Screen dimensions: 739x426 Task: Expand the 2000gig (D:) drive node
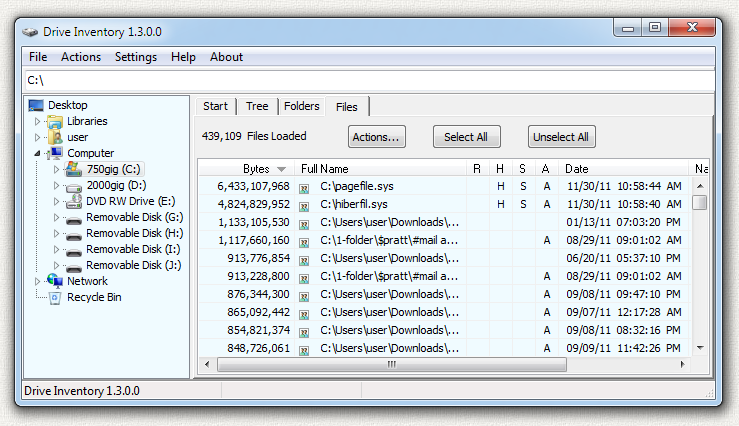(x=57, y=186)
